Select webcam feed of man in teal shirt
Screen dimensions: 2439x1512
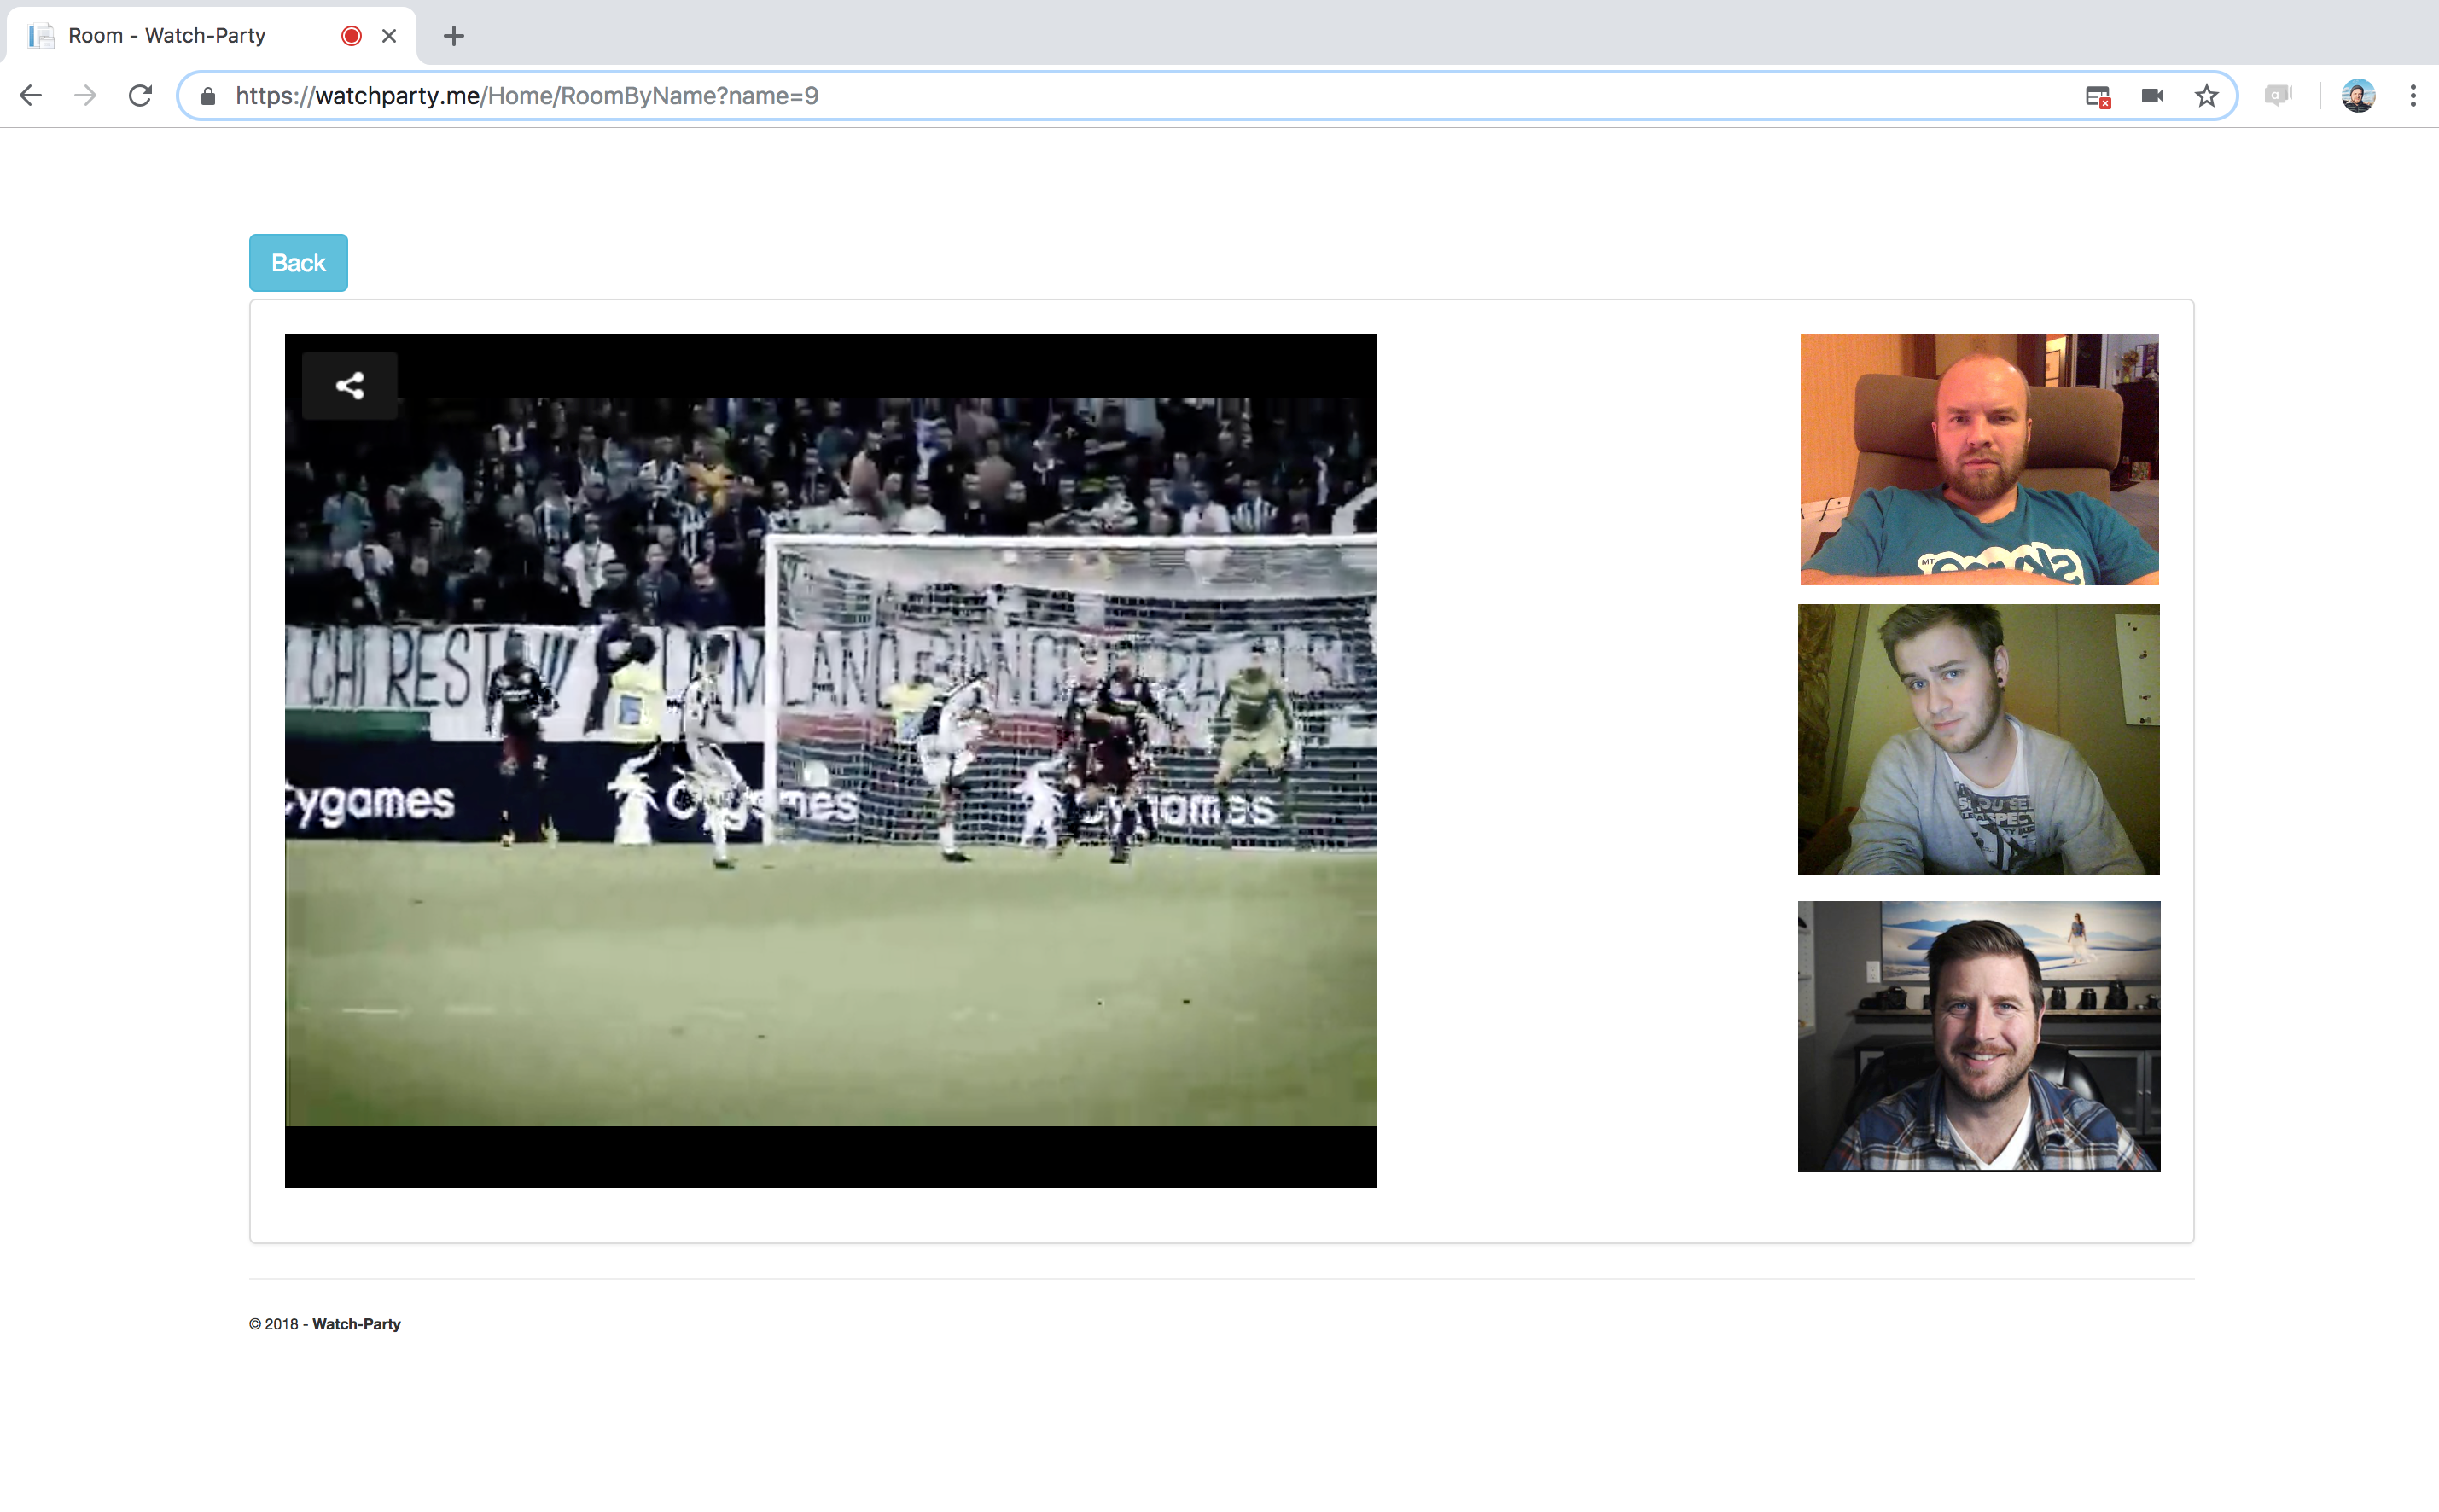click(x=1979, y=460)
